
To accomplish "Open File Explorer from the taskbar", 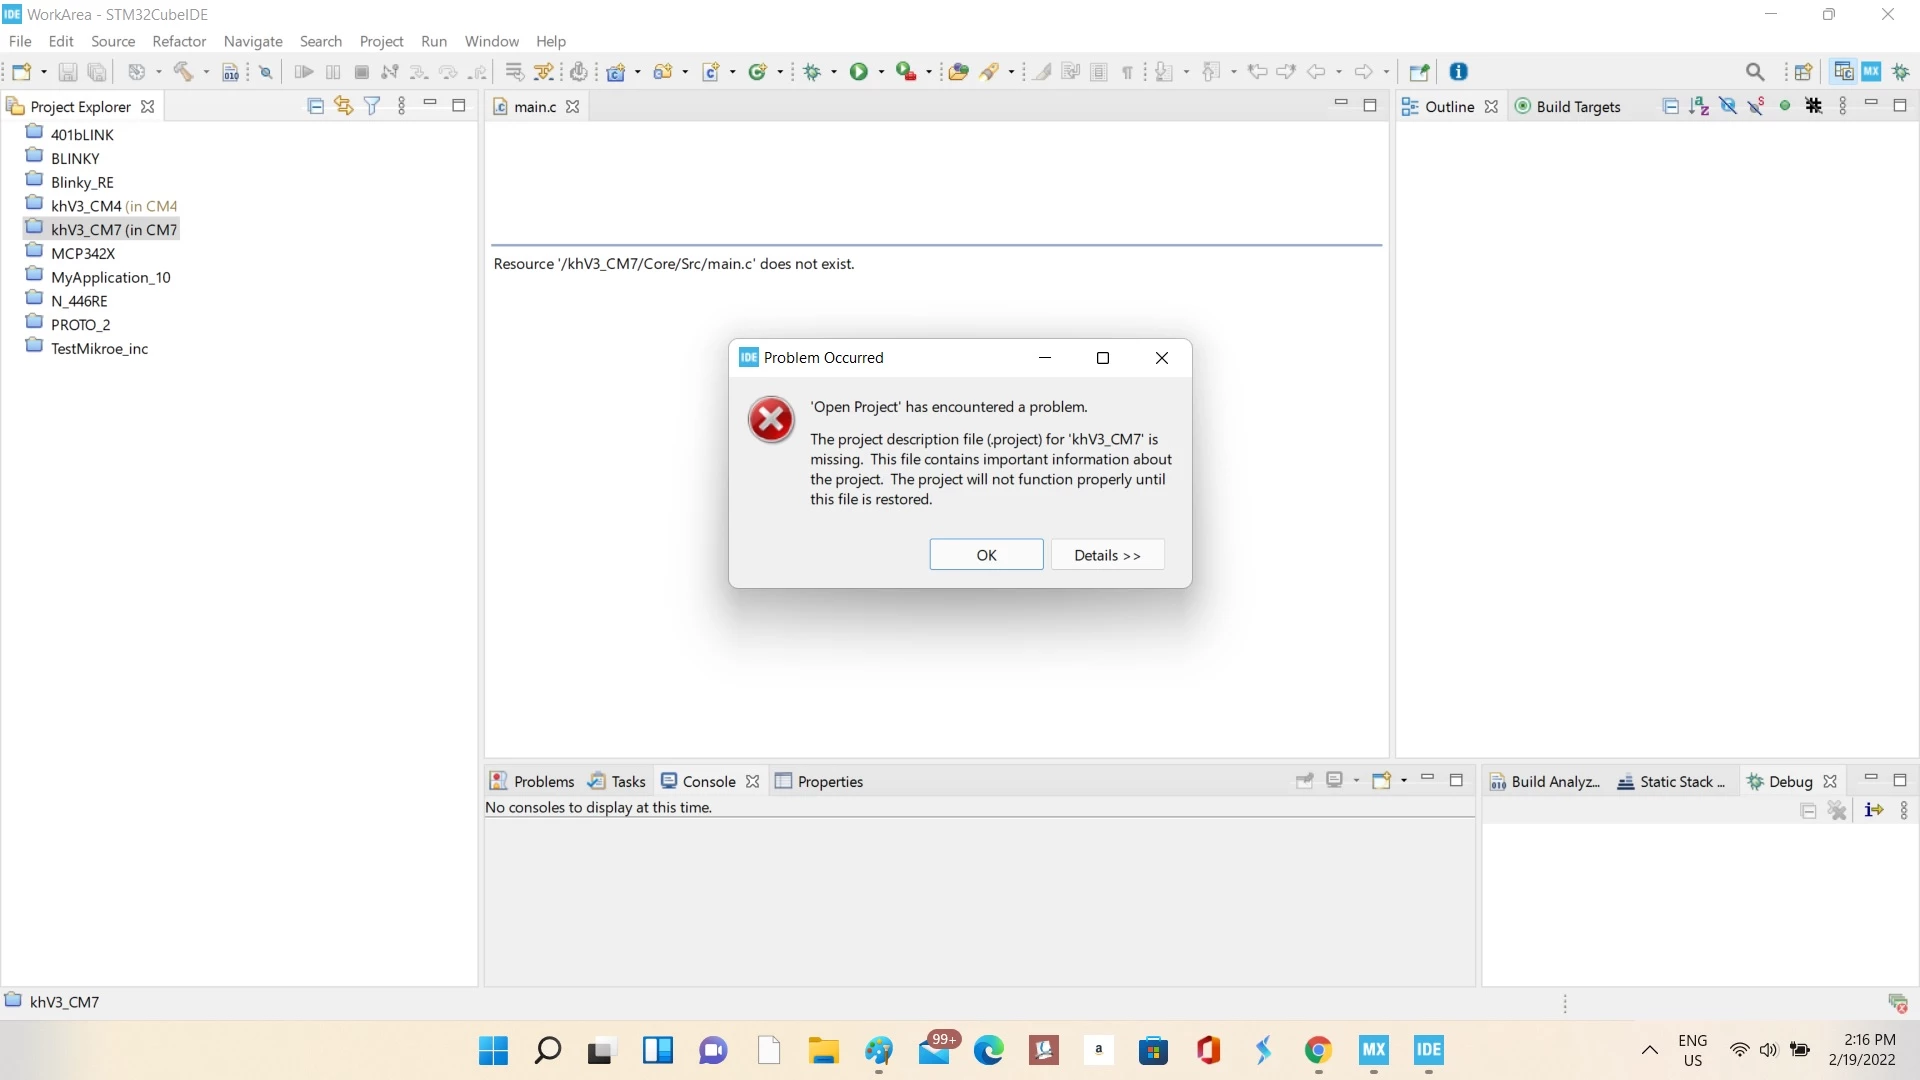I will coord(823,1050).
